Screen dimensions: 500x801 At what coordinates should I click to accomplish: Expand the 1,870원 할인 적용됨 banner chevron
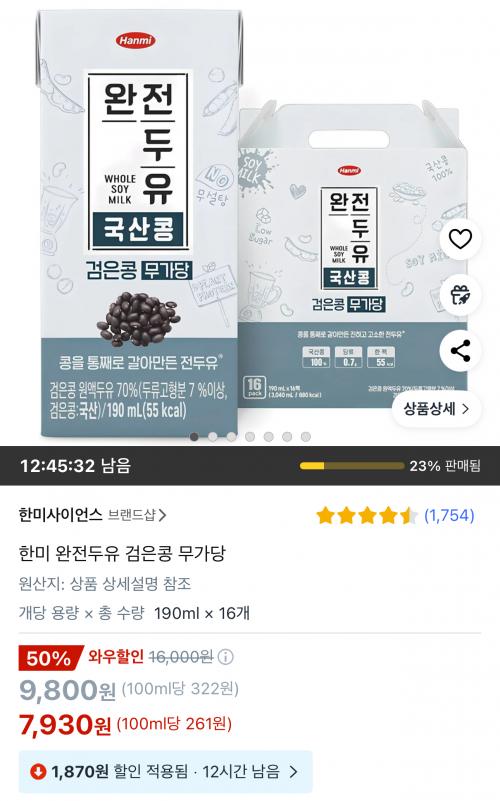tap(293, 771)
